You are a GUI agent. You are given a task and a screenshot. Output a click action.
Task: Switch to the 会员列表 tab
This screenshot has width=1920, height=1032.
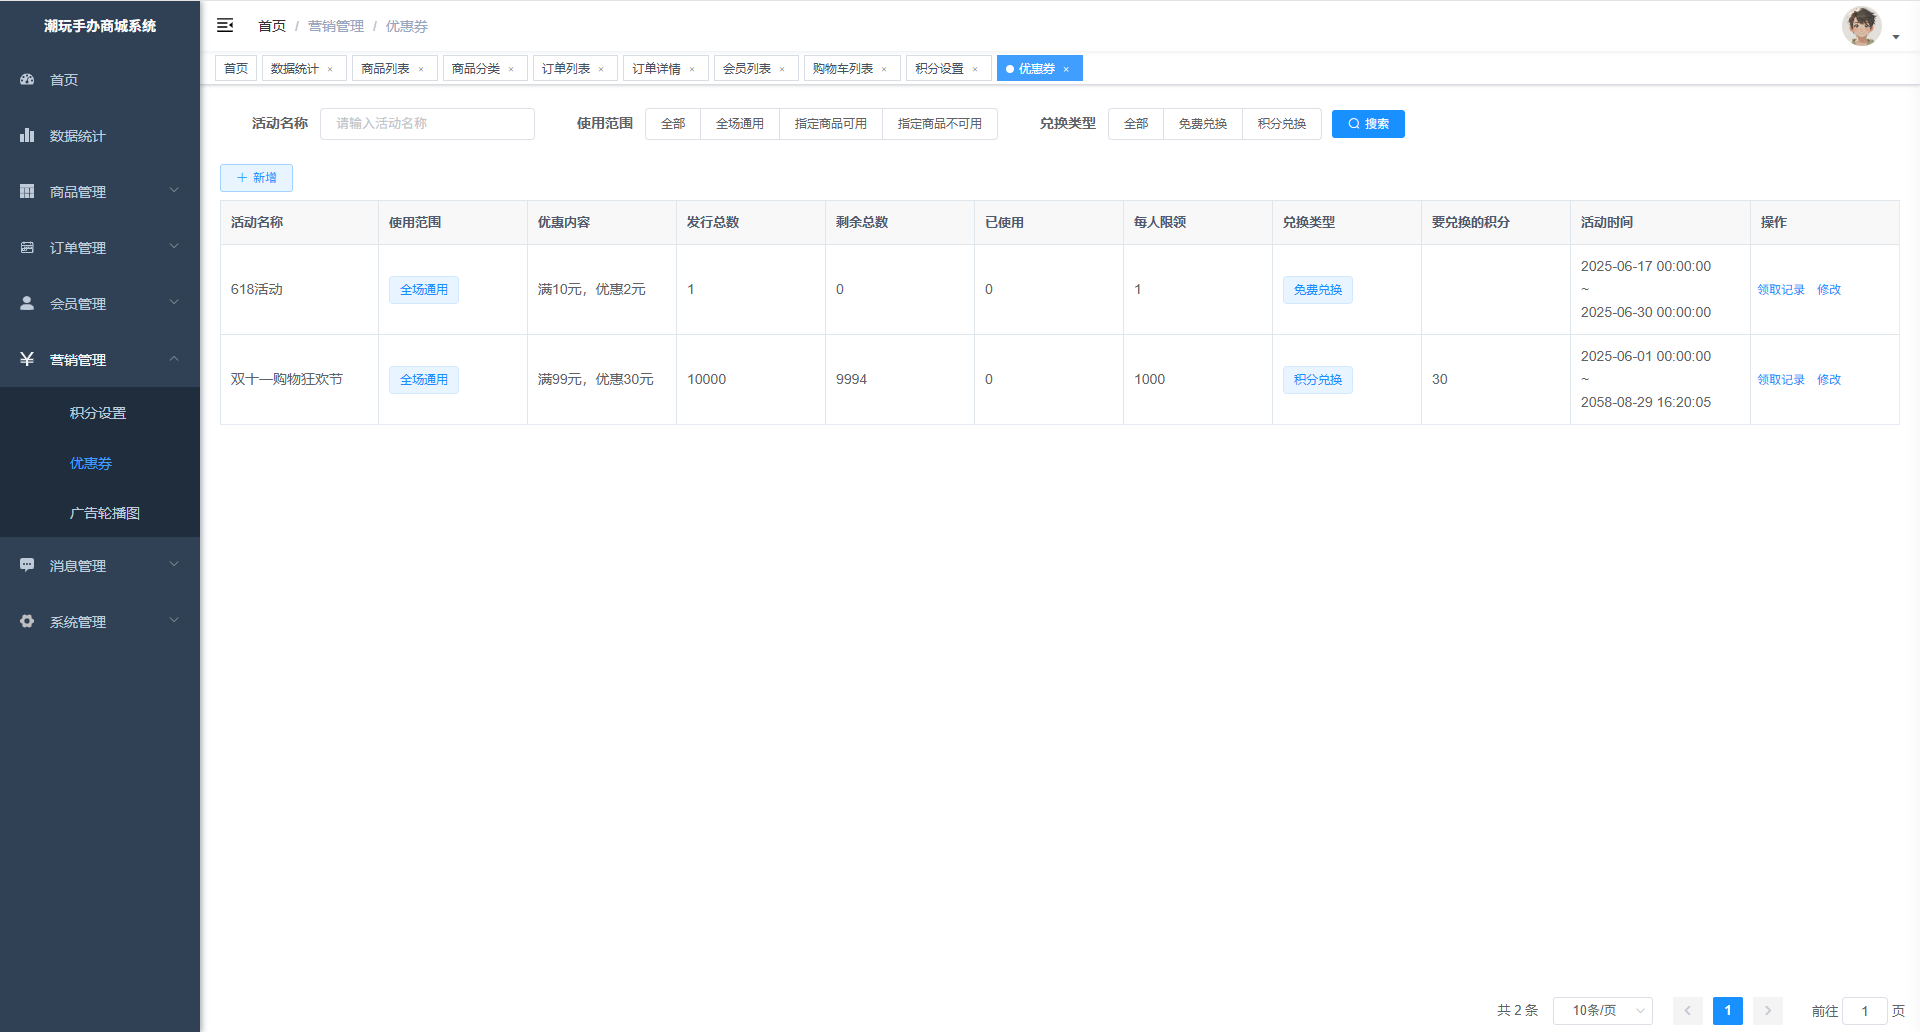746,68
